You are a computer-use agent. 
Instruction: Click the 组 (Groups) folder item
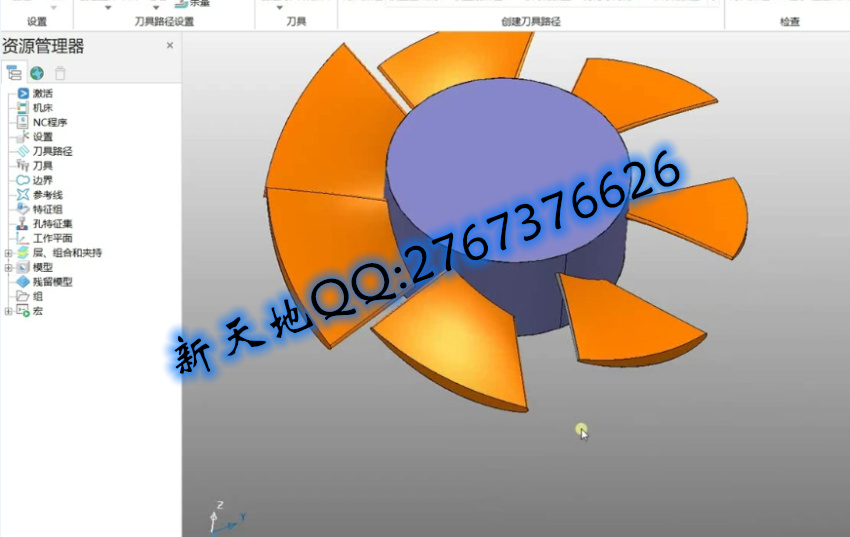pyautogui.click(x=37, y=296)
